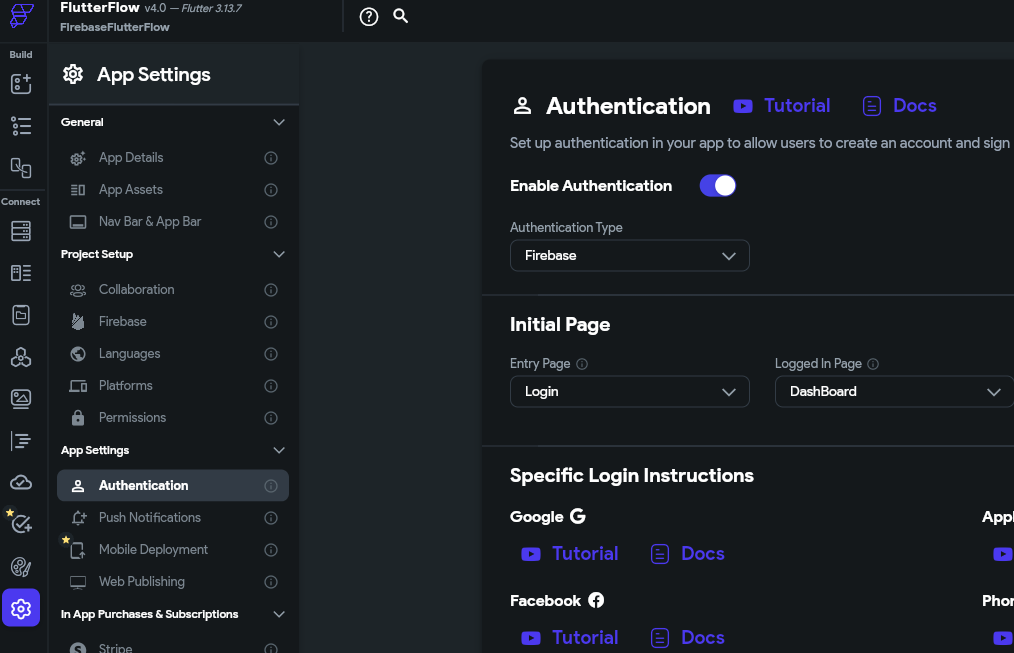Image resolution: width=1014 pixels, height=653 pixels.
Task: Open the FlutterFlow logo home icon
Action: point(21,14)
